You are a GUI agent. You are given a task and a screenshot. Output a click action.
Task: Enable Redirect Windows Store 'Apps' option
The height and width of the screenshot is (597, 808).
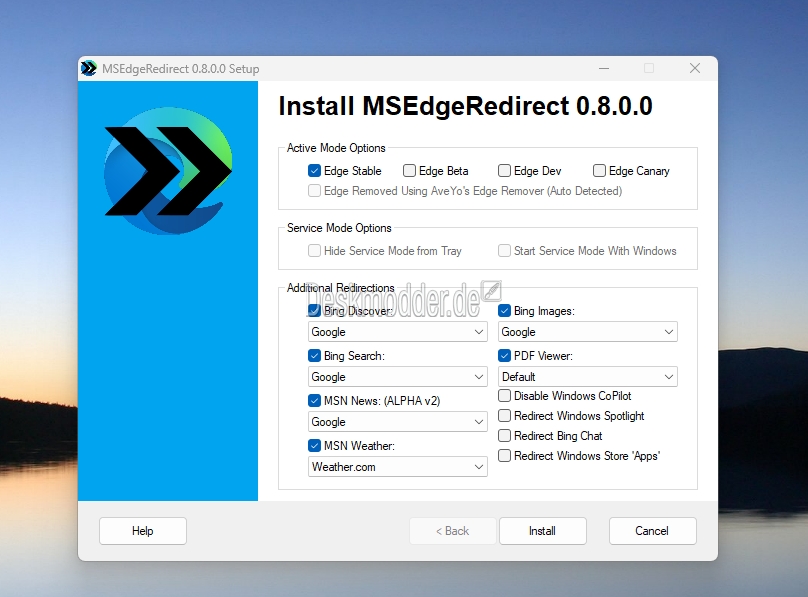(x=504, y=456)
